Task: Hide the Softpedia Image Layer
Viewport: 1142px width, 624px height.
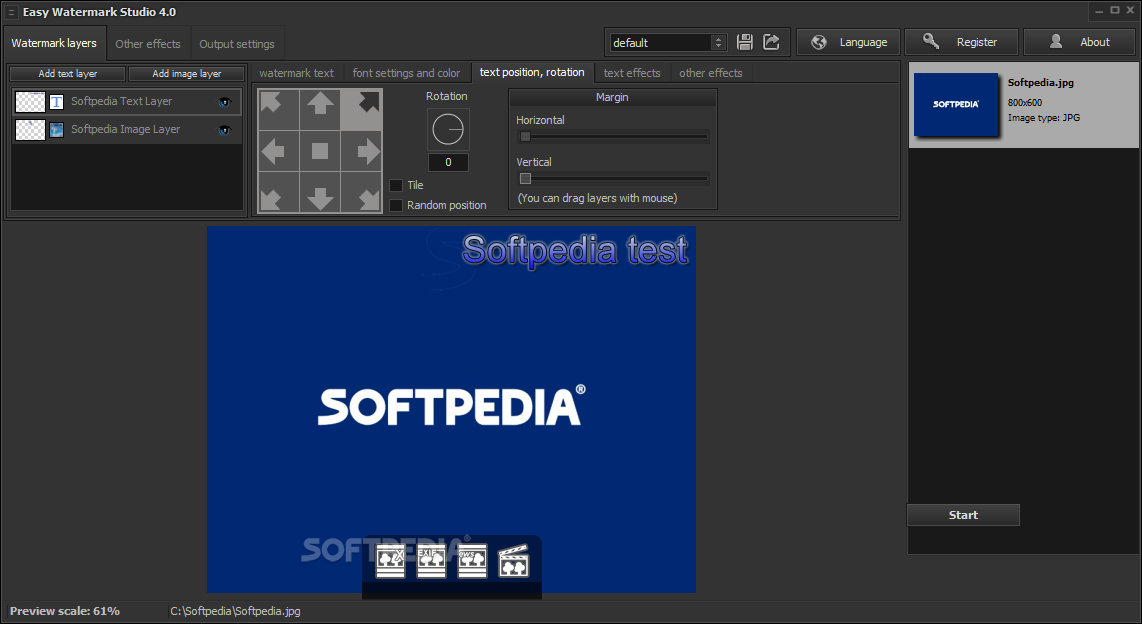Action: point(224,130)
